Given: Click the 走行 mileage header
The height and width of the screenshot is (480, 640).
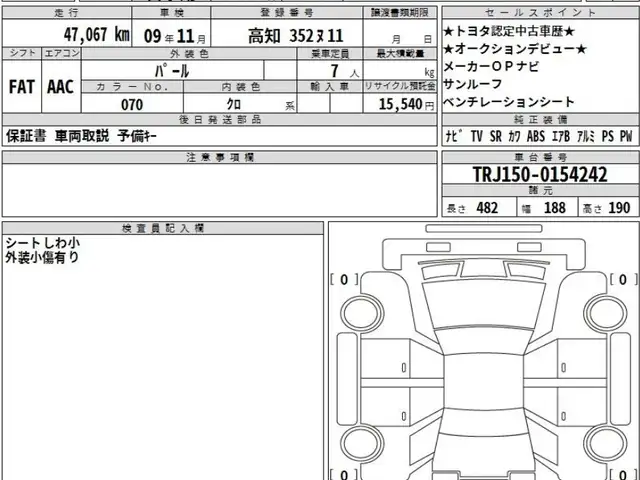Looking at the screenshot, I should click(67, 13).
